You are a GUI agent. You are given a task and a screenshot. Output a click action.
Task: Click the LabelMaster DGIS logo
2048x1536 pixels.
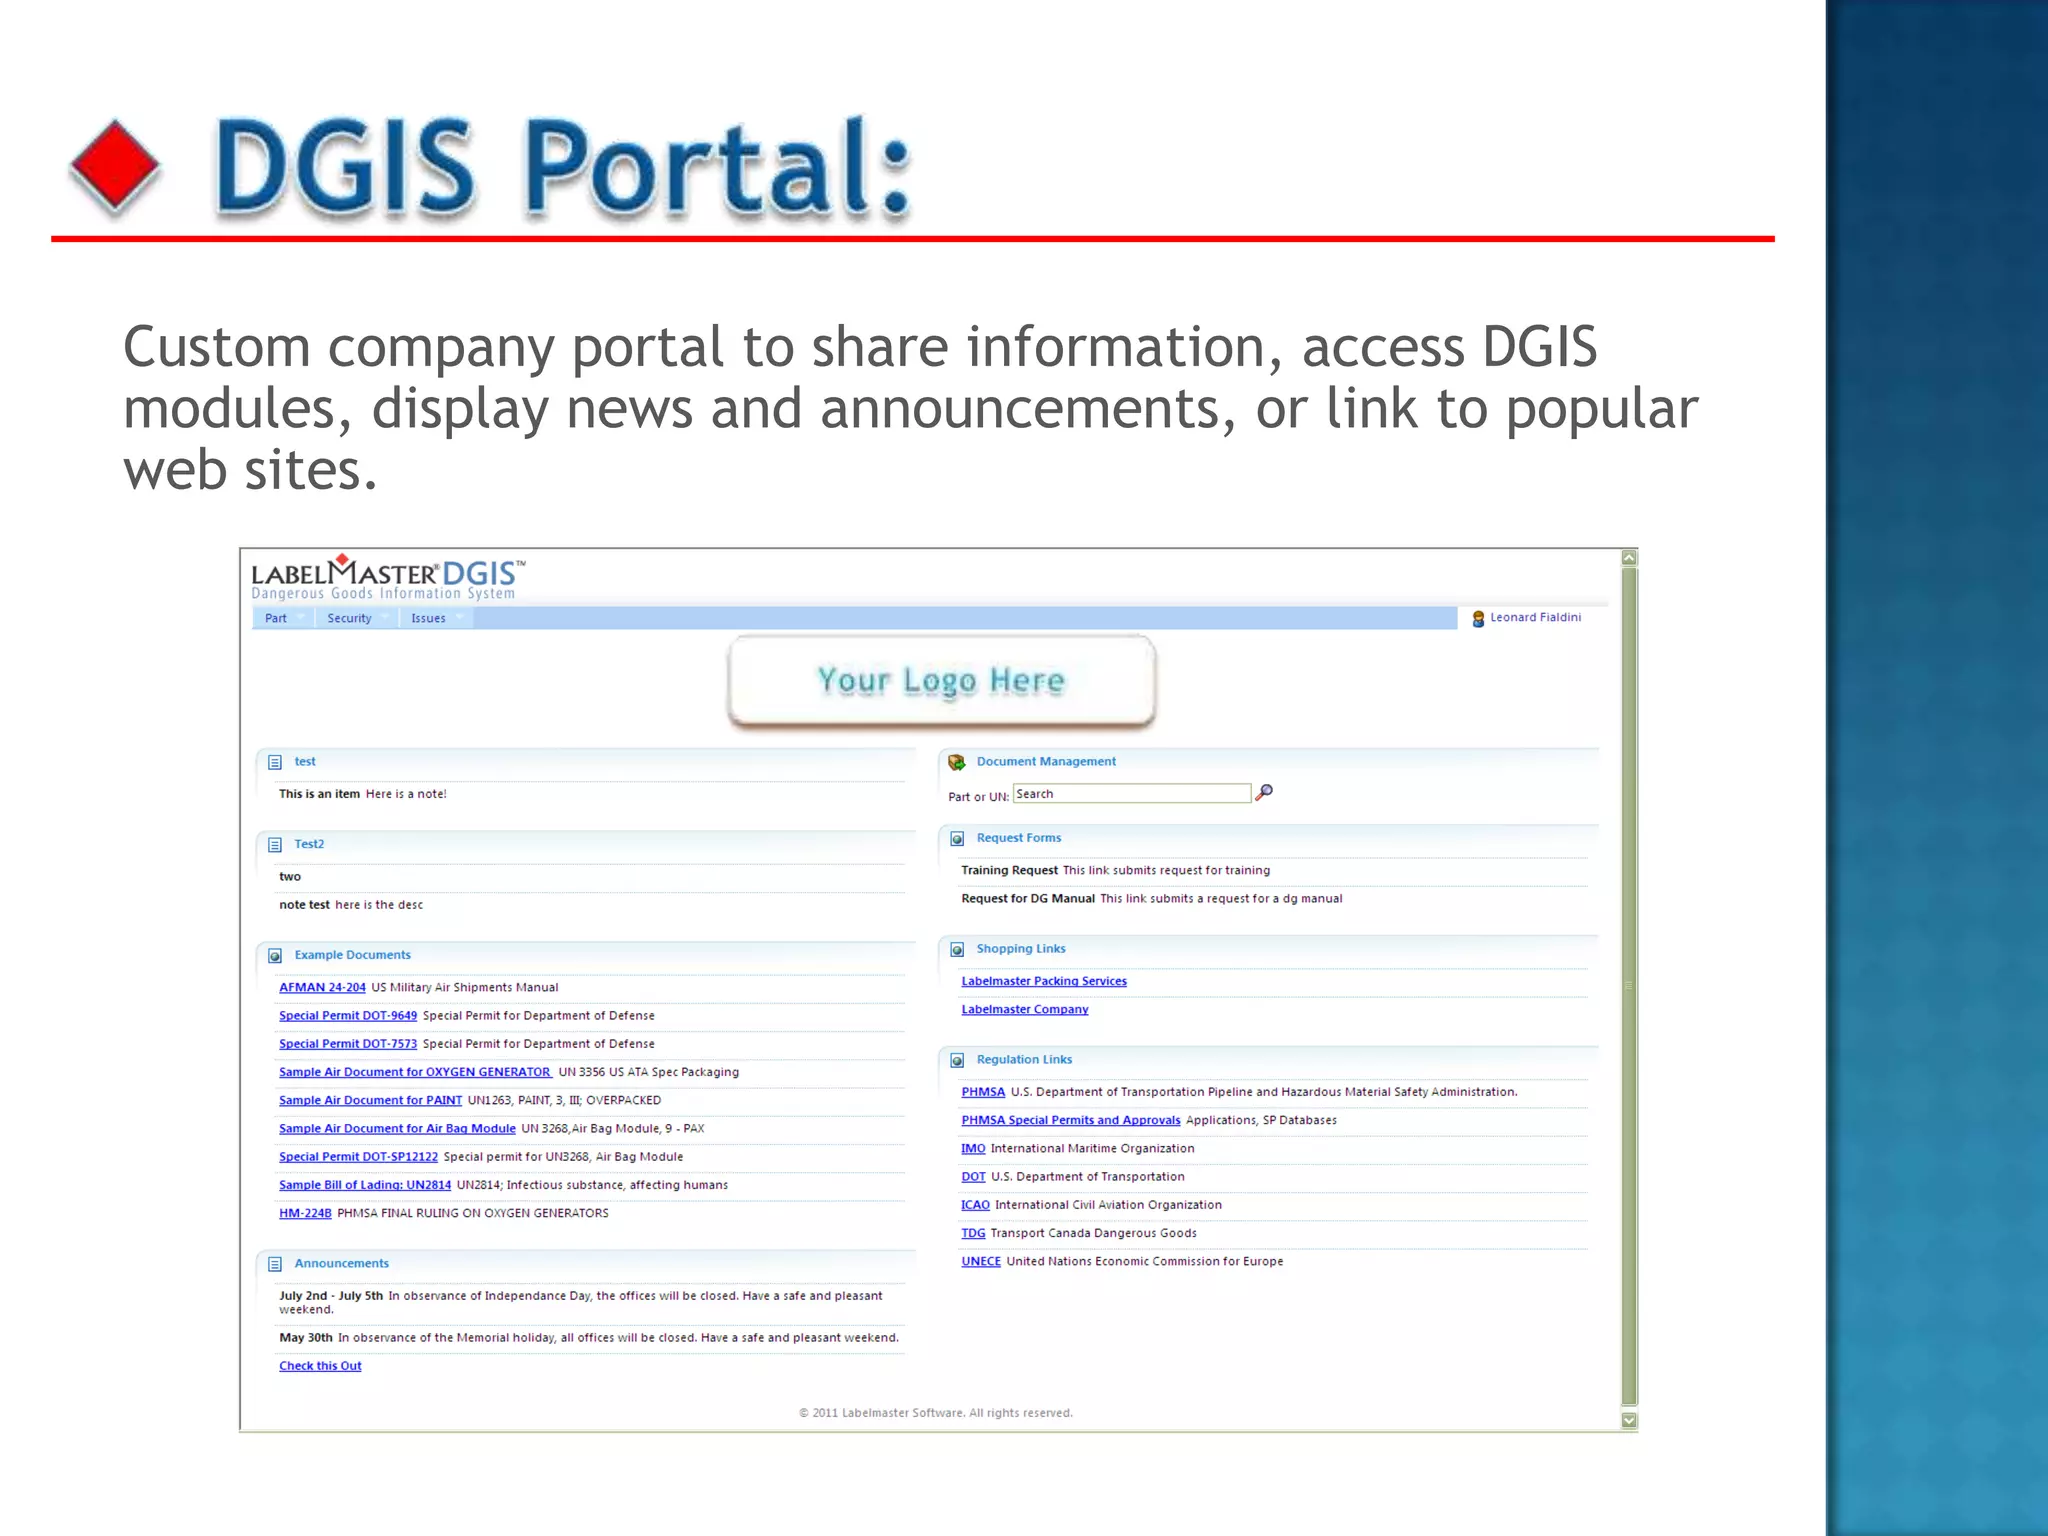[x=388, y=578]
